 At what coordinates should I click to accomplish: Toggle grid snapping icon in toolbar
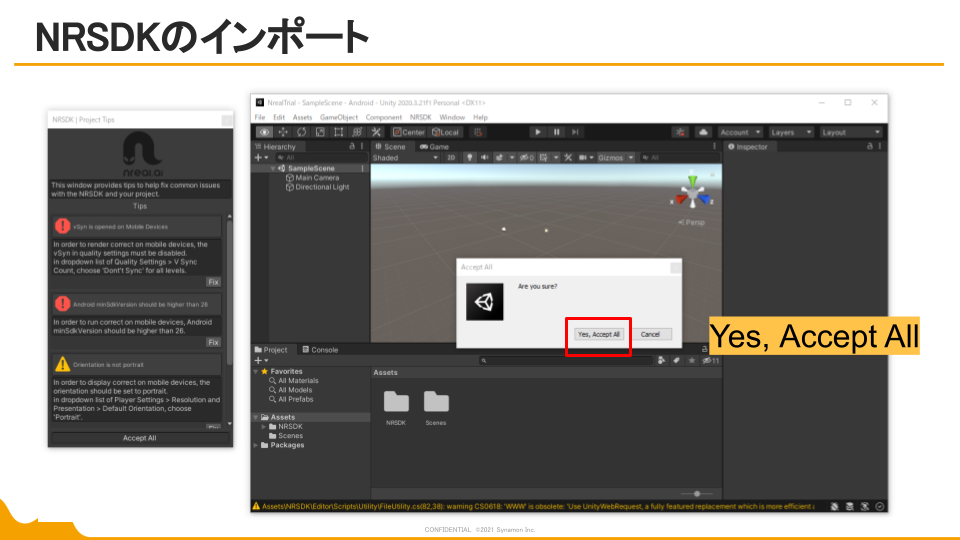click(x=478, y=132)
